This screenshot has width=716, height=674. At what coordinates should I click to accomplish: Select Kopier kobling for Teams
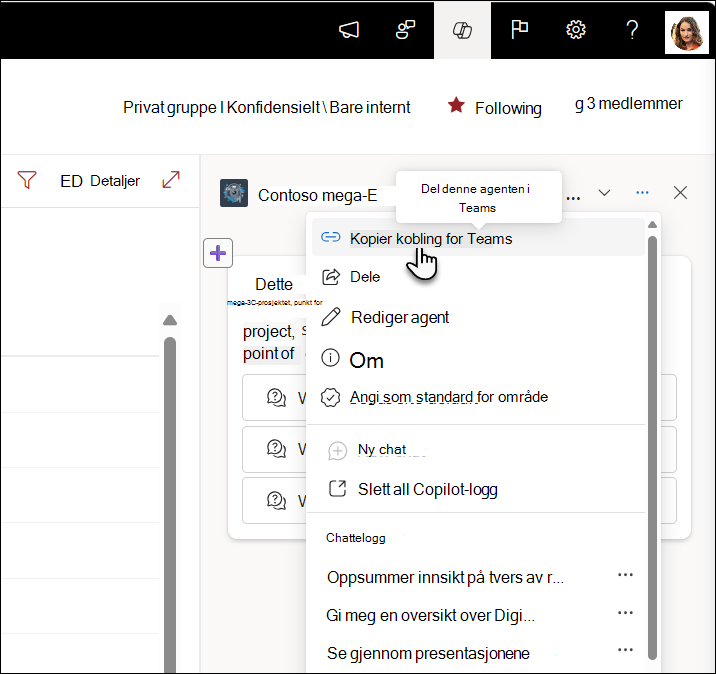tap(478, 238)
